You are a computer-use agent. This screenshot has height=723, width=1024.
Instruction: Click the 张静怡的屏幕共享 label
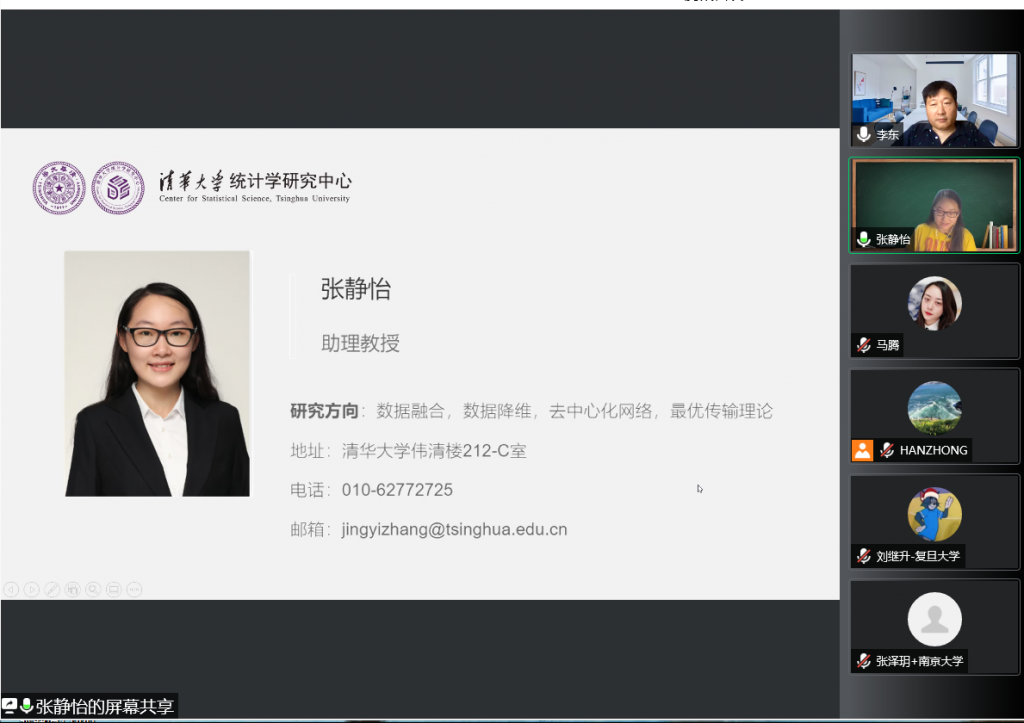(x=104, y=707)
